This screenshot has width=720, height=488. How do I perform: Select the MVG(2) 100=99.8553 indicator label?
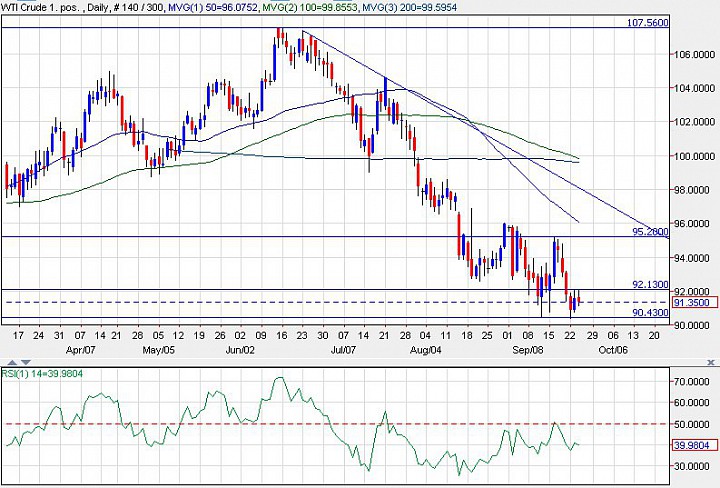point(310,7)
